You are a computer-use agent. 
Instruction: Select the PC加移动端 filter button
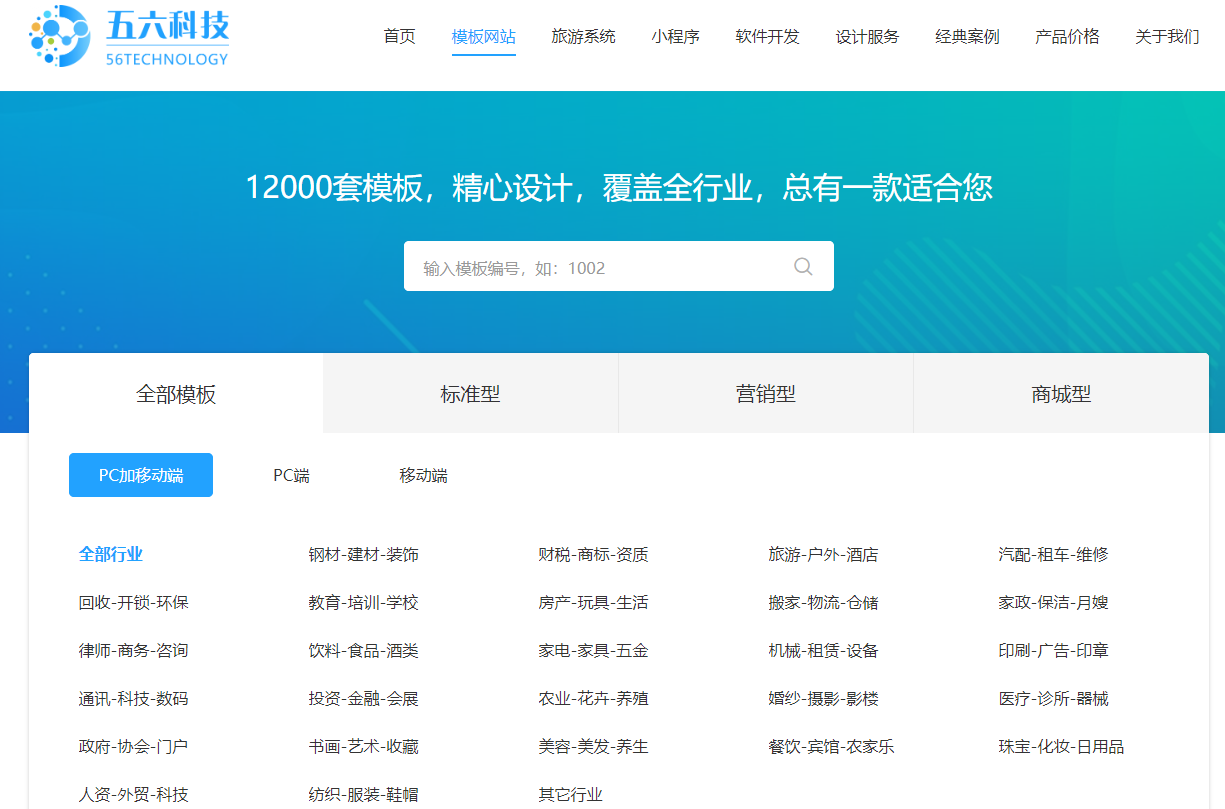click(140, 474)
